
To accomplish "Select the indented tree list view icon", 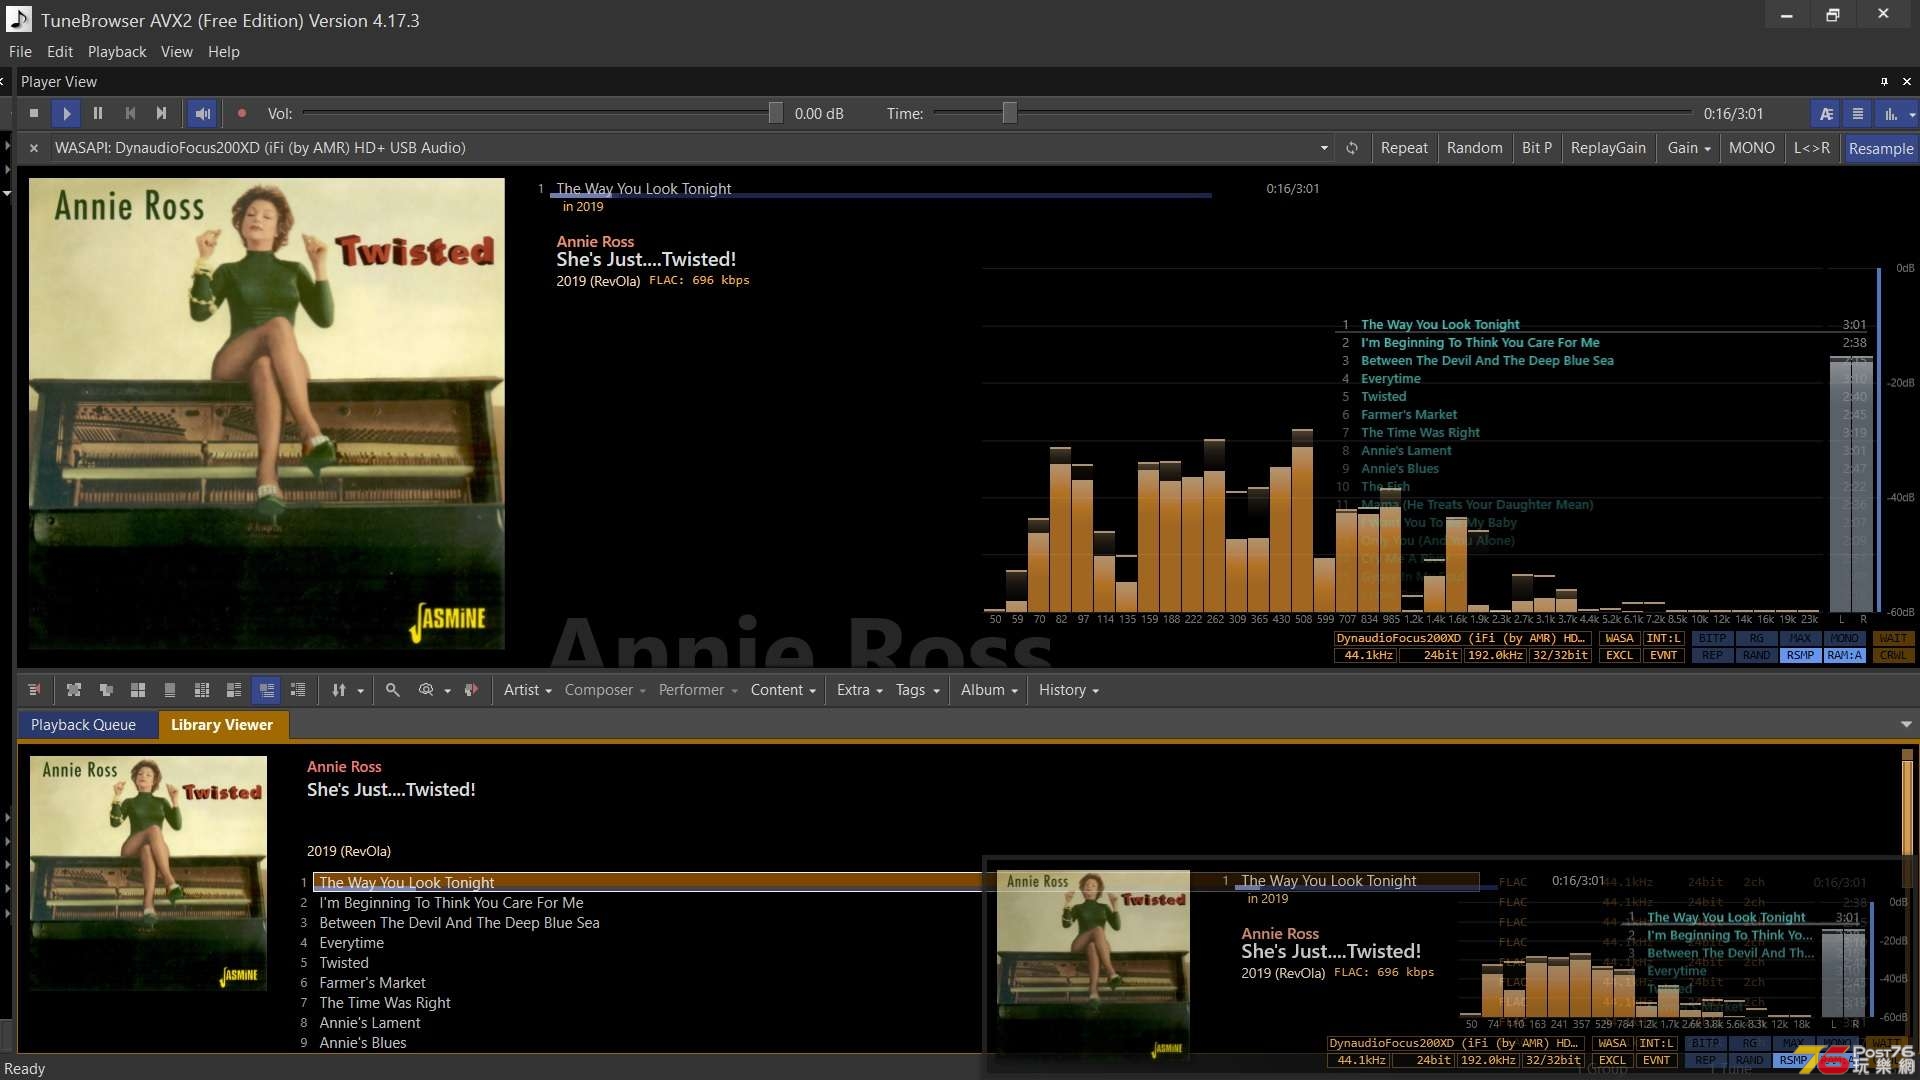I will pyautogui.click(x=298, y=690).
